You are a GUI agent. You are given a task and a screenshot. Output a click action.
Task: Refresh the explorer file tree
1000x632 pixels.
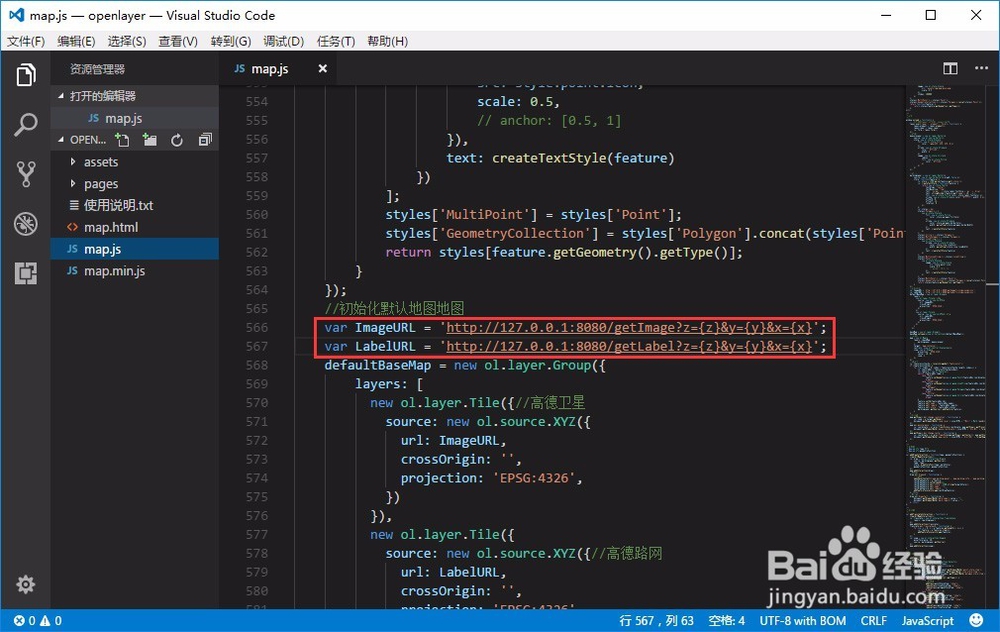[x=177, y=140]
